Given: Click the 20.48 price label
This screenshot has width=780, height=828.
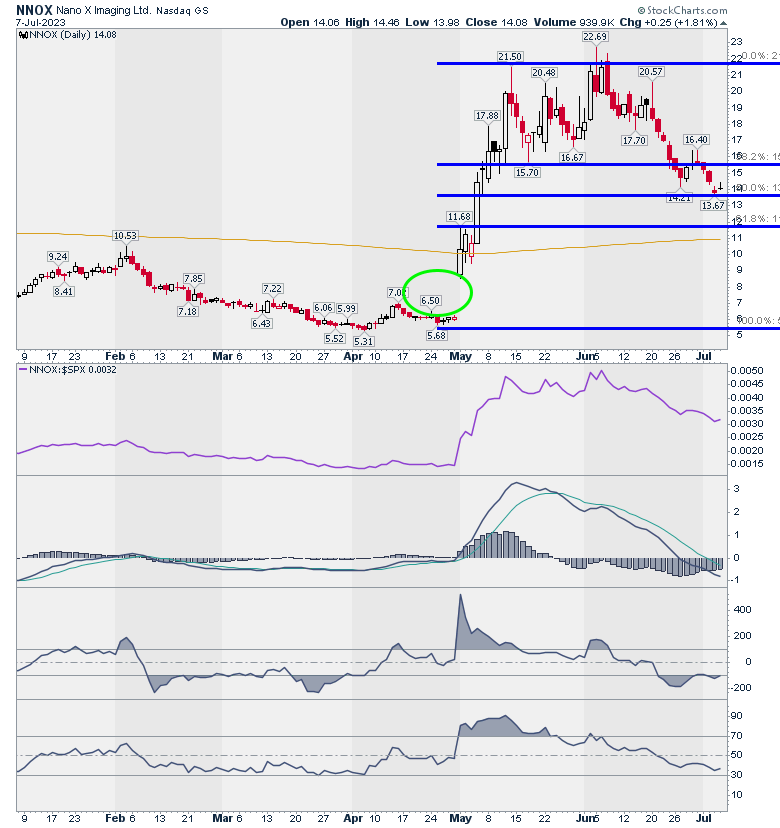Looking at the screenshot, I should (544, 73).
